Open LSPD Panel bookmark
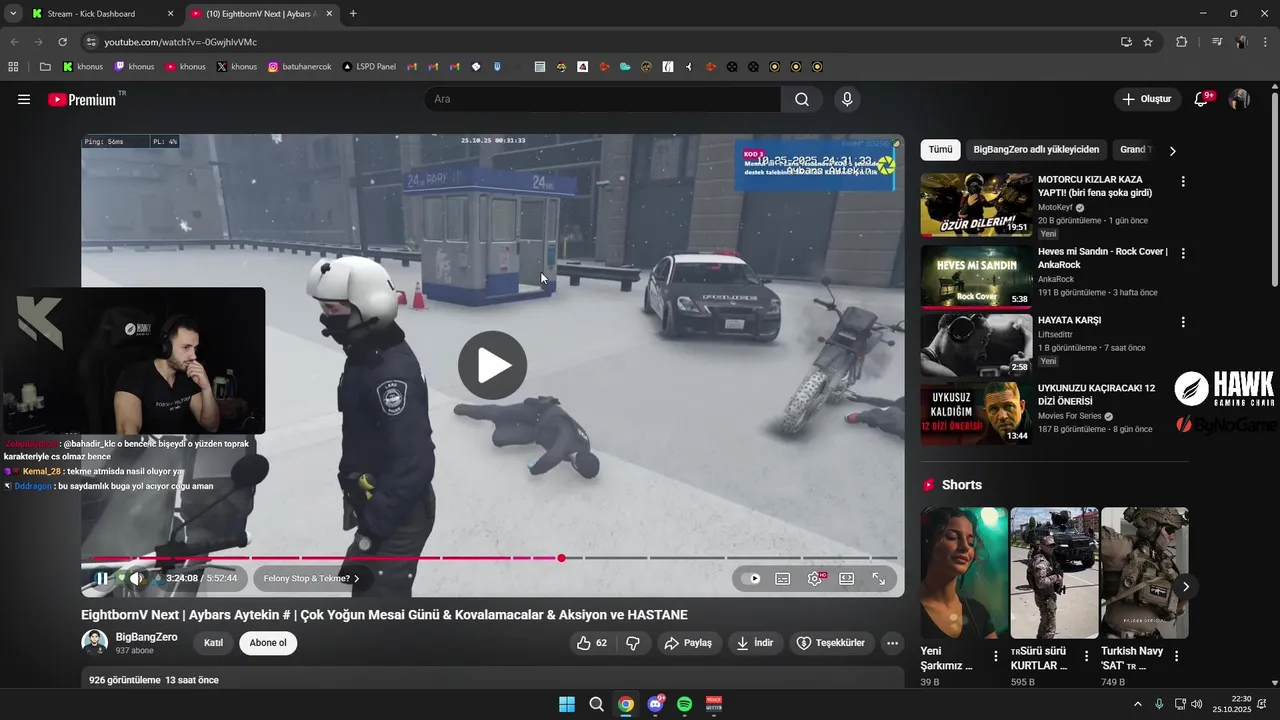The image size is (1280, 720). [369, 67]
